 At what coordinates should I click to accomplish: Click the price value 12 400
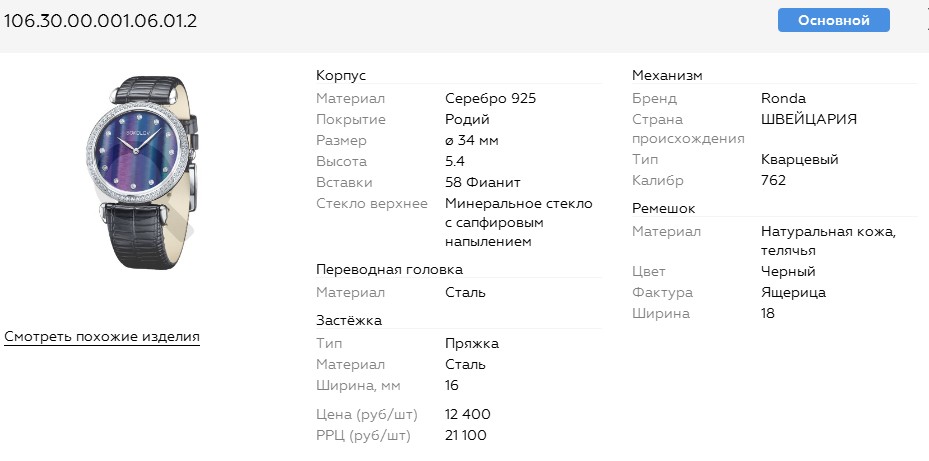[x=467, y=414]
